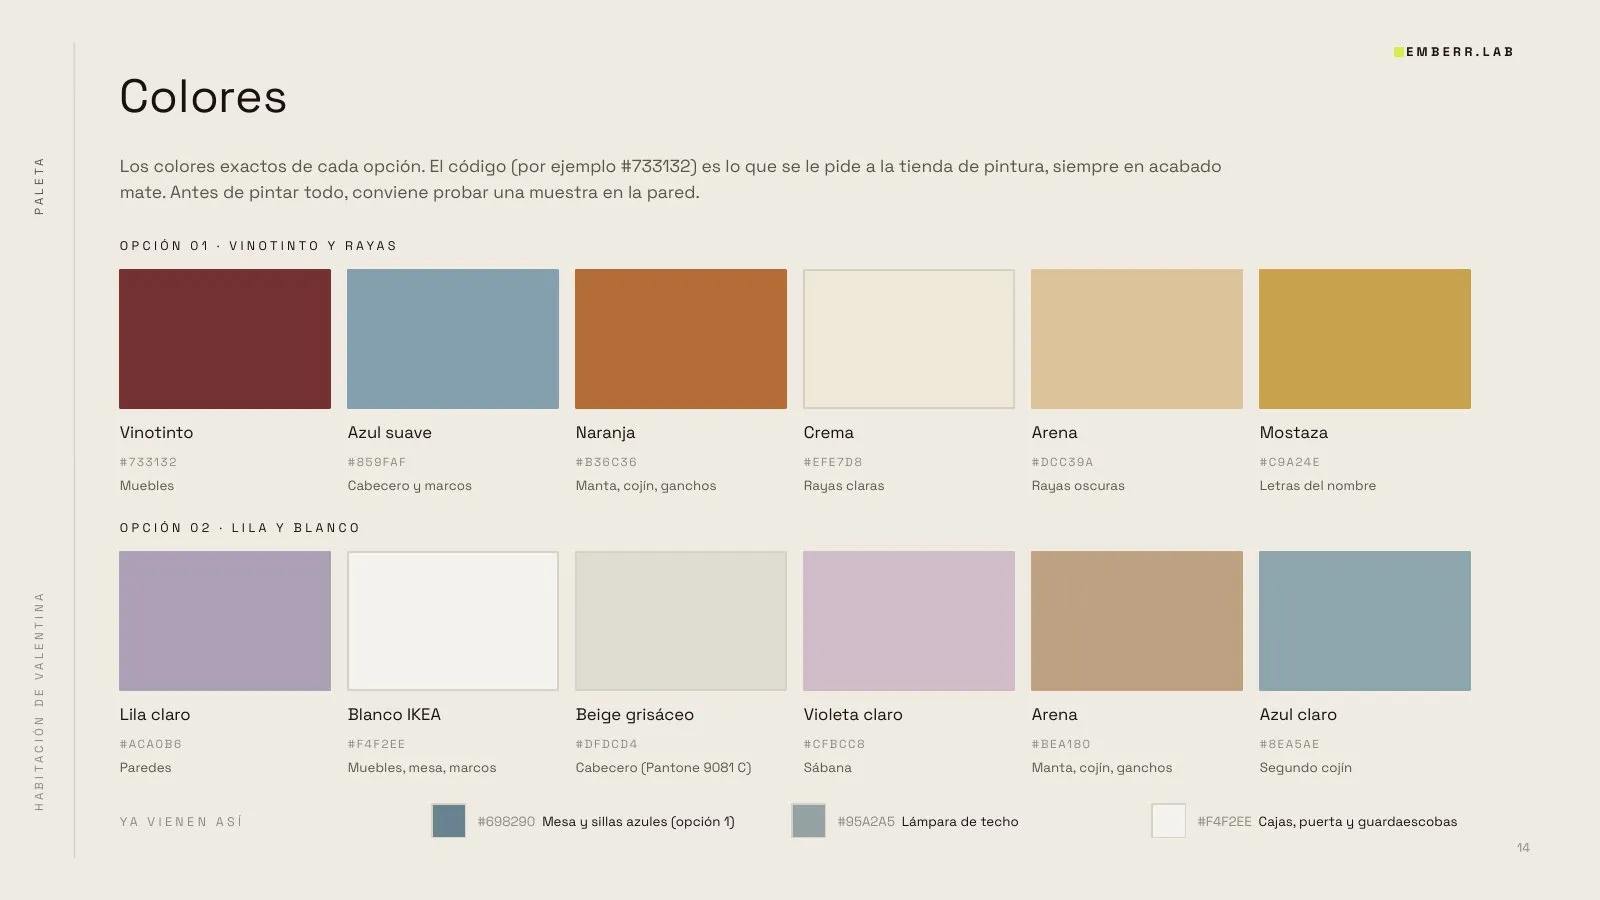The height and width of the screenshot is (900, 1600).
Task: Click the hex code #ACA0B6
Action: (x=151, y=744)
